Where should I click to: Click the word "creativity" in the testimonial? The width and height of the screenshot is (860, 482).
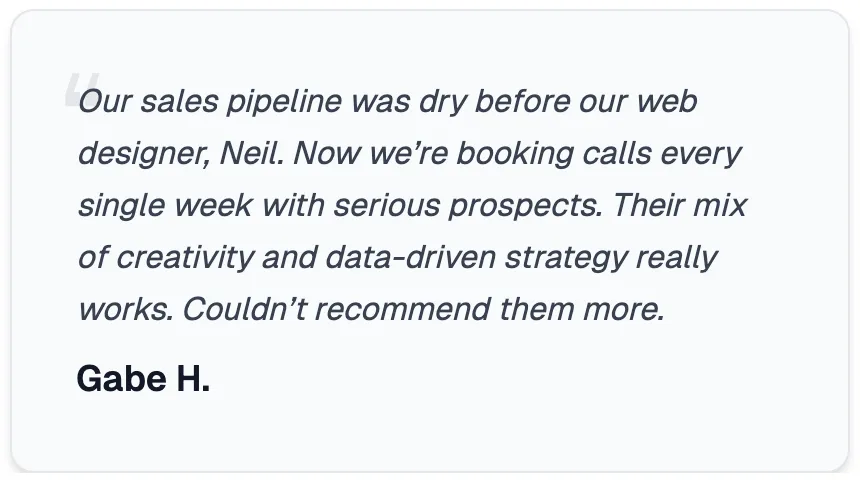185,258
